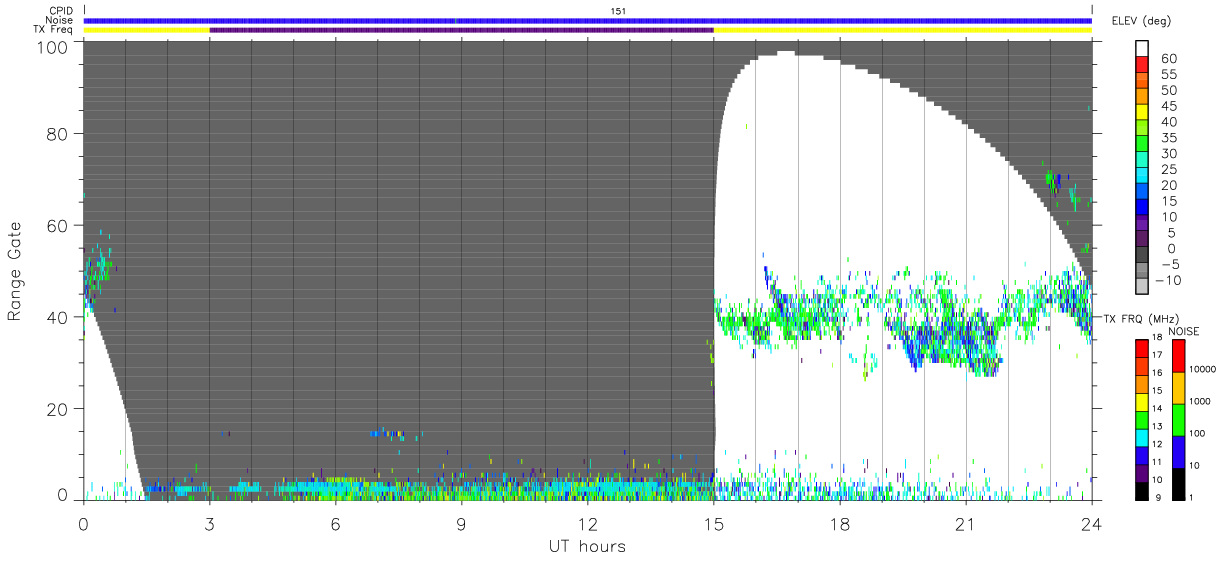Click the blue Noise bar
Image resolution: width=1228 pixels, height=567 pixels.
pyautogui.click(x=588, y=20)
